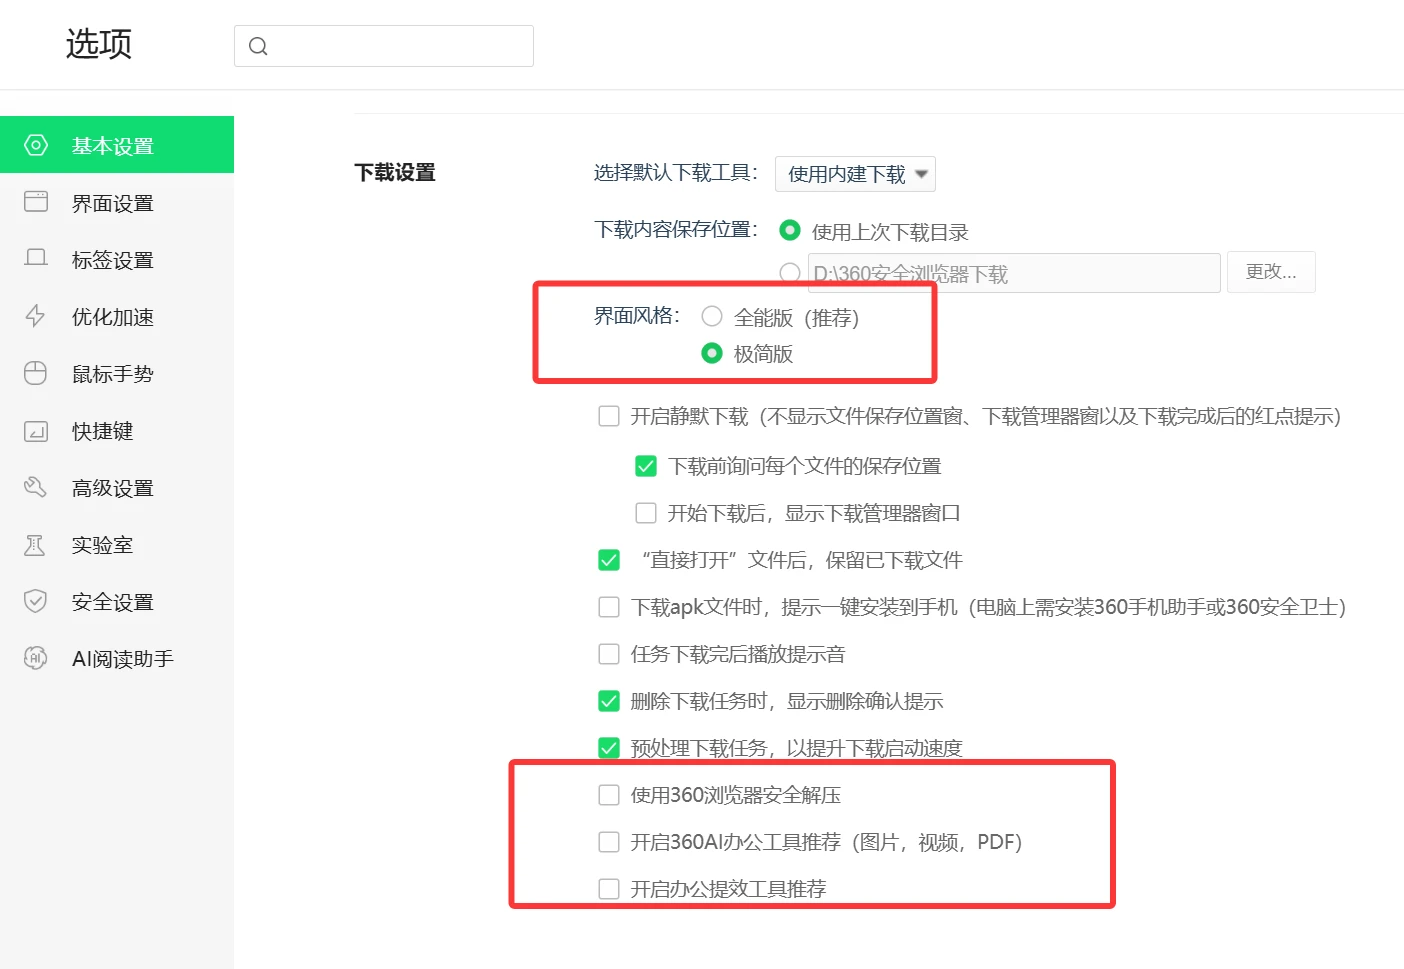
Task: Click the 更改... button
Action: [1271, 272]
